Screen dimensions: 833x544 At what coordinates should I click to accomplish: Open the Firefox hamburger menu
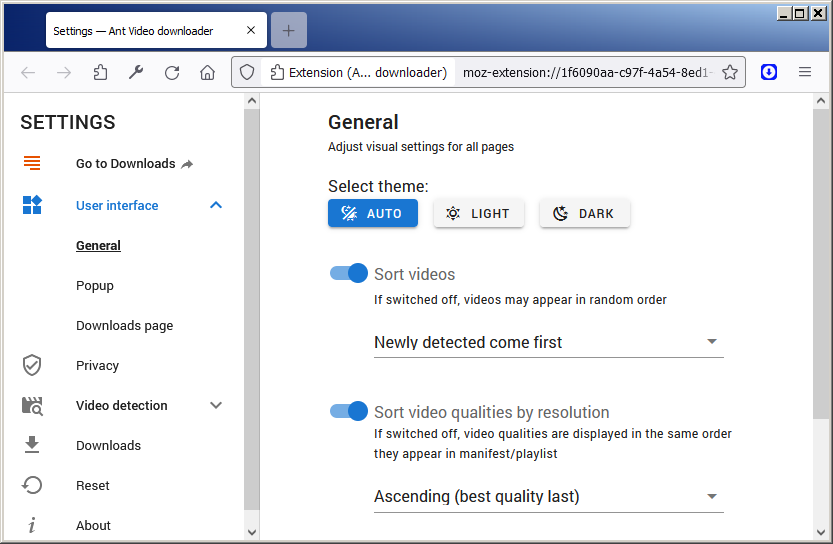coord(805,72)
